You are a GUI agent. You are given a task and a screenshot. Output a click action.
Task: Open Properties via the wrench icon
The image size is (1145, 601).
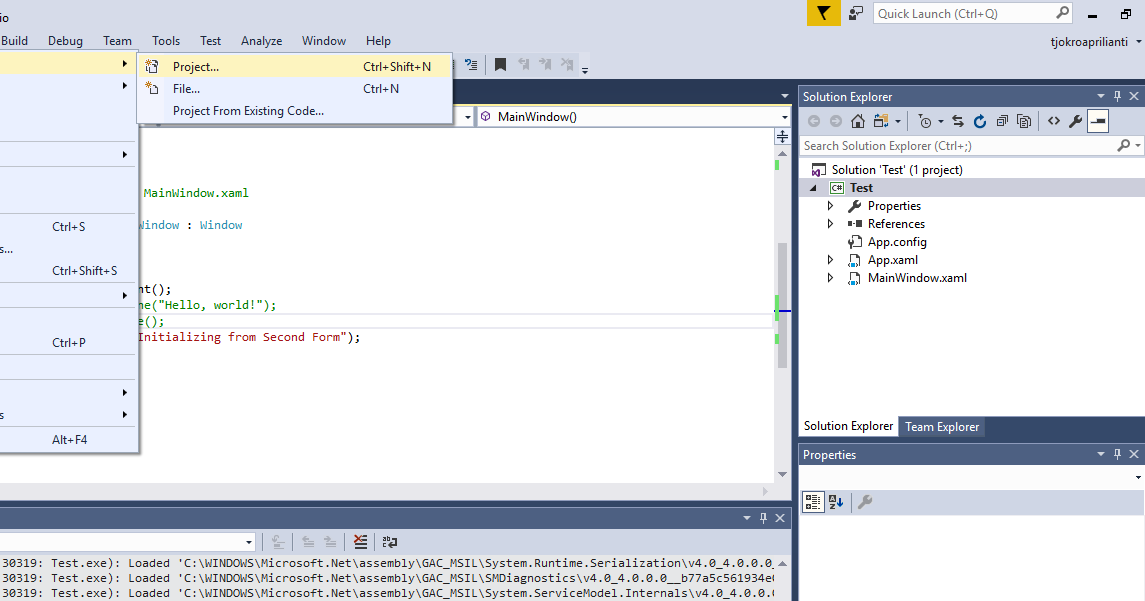click(1073, 120)
